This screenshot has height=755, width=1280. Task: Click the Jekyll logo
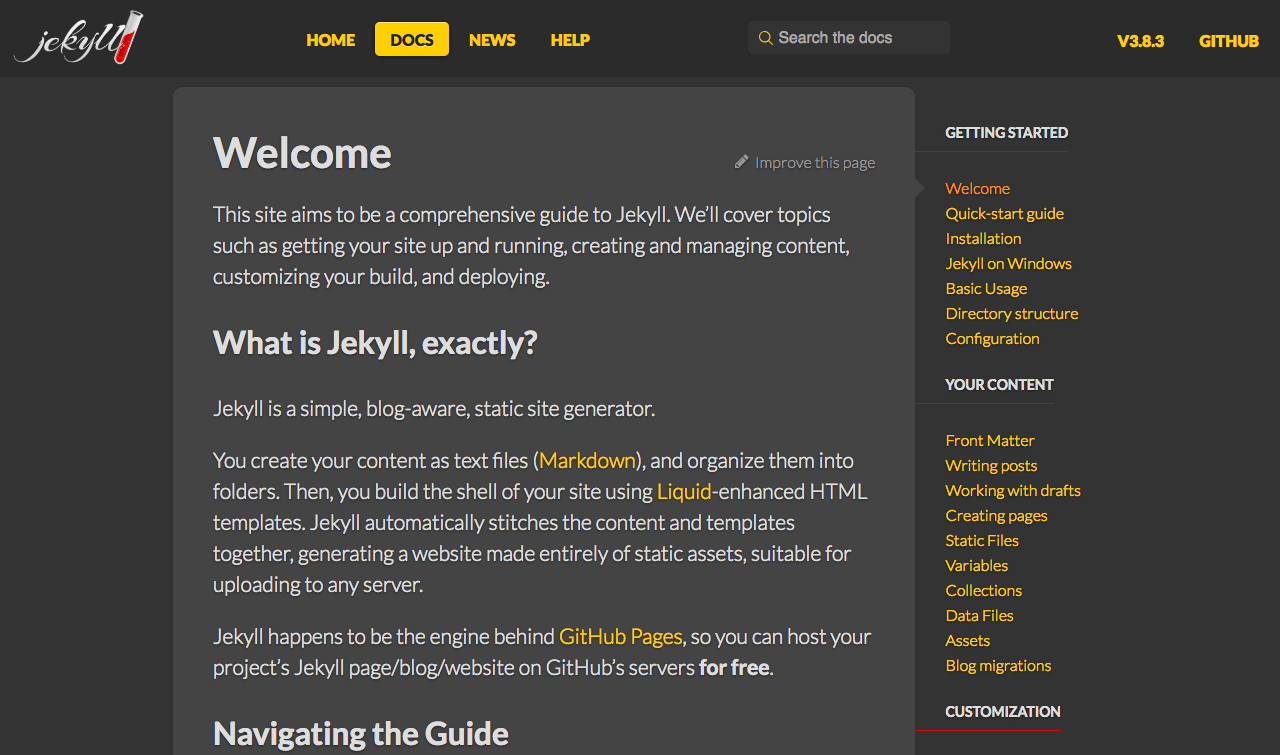coord(78,38)
